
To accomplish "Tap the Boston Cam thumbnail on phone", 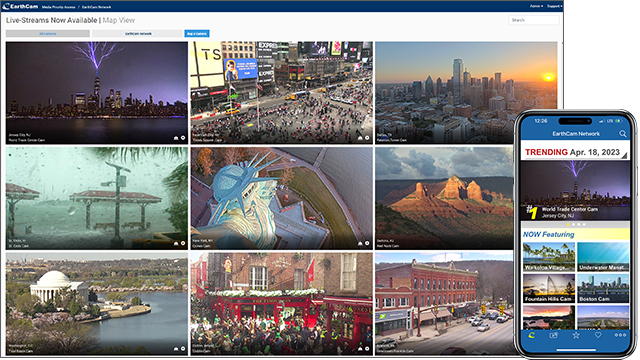I will pos(603,288).
